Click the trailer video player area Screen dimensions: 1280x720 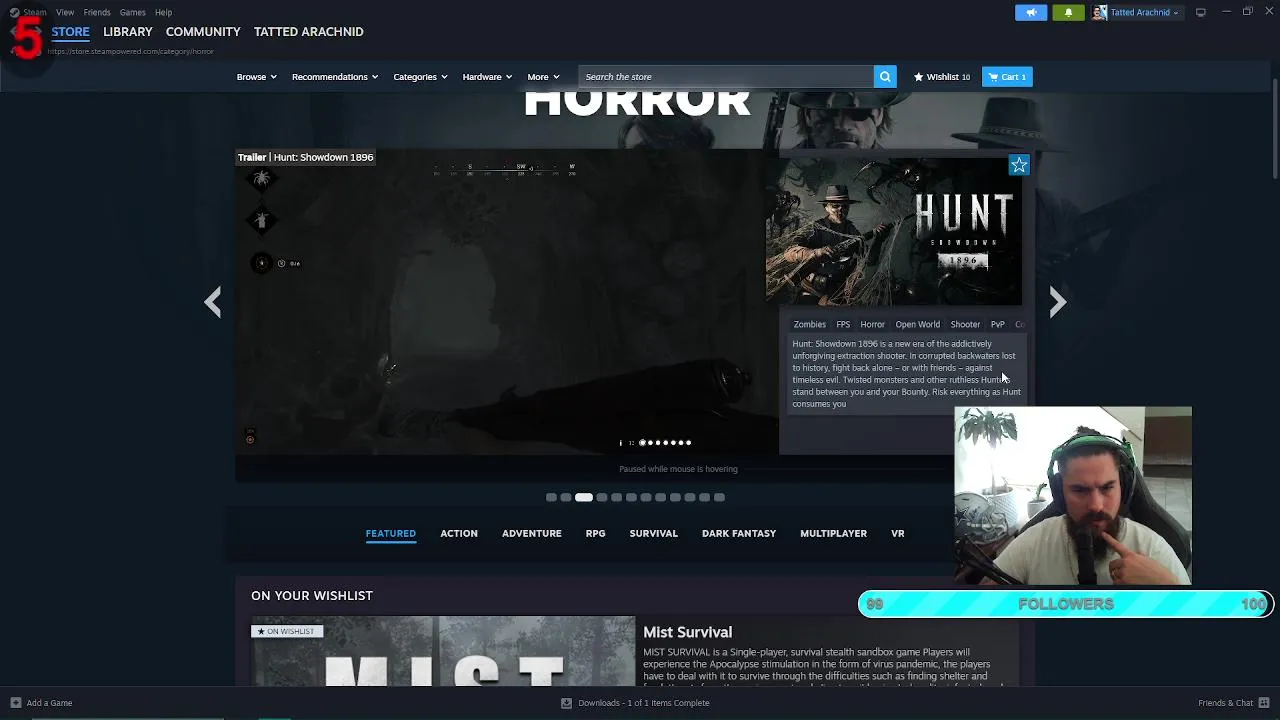[507, 302]
